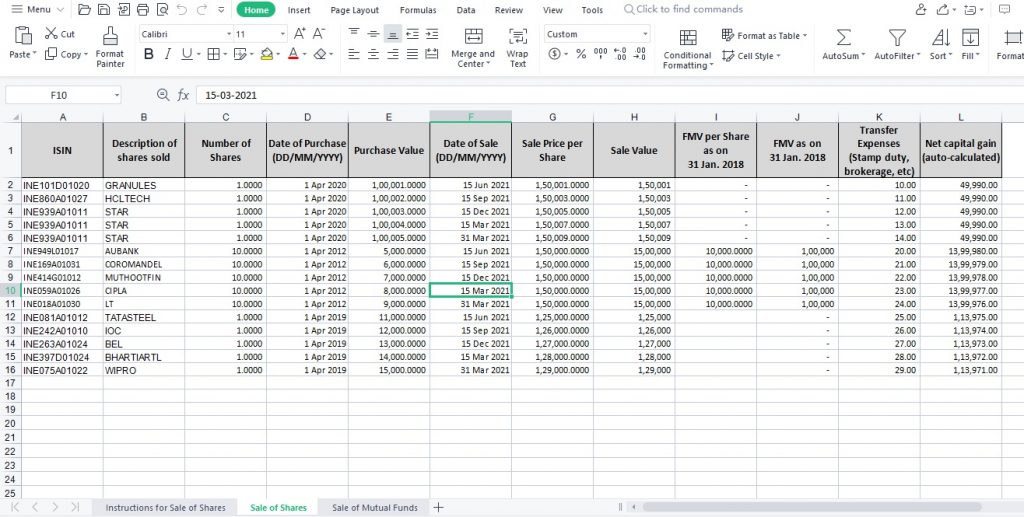1024x517 pixels.
Task: Justify the cell text
Action: pyautogui.click(x=412, y=54)
